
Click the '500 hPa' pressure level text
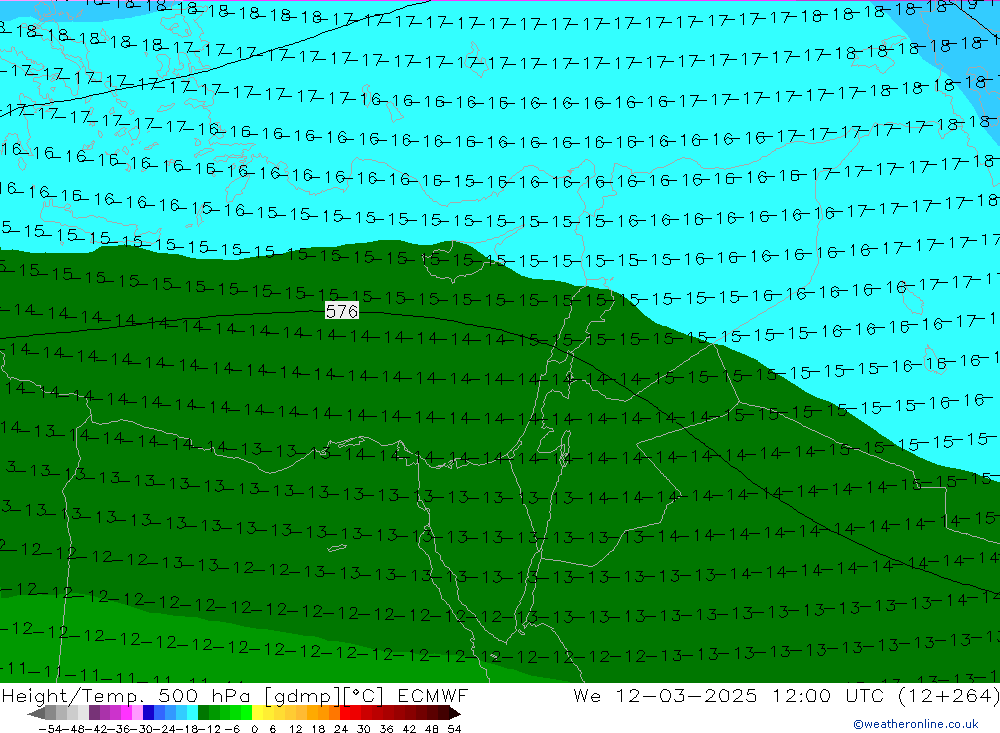pyautogui.click(x=206, y=695)
